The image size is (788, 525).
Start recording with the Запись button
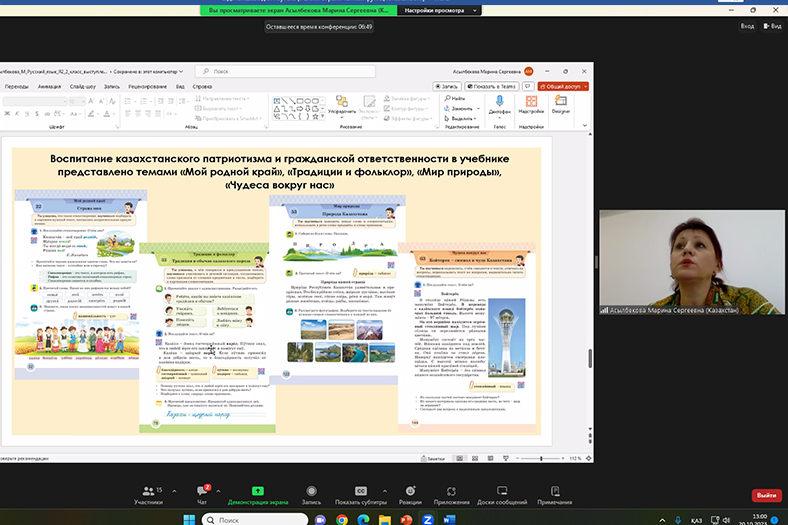click(311, 492)
